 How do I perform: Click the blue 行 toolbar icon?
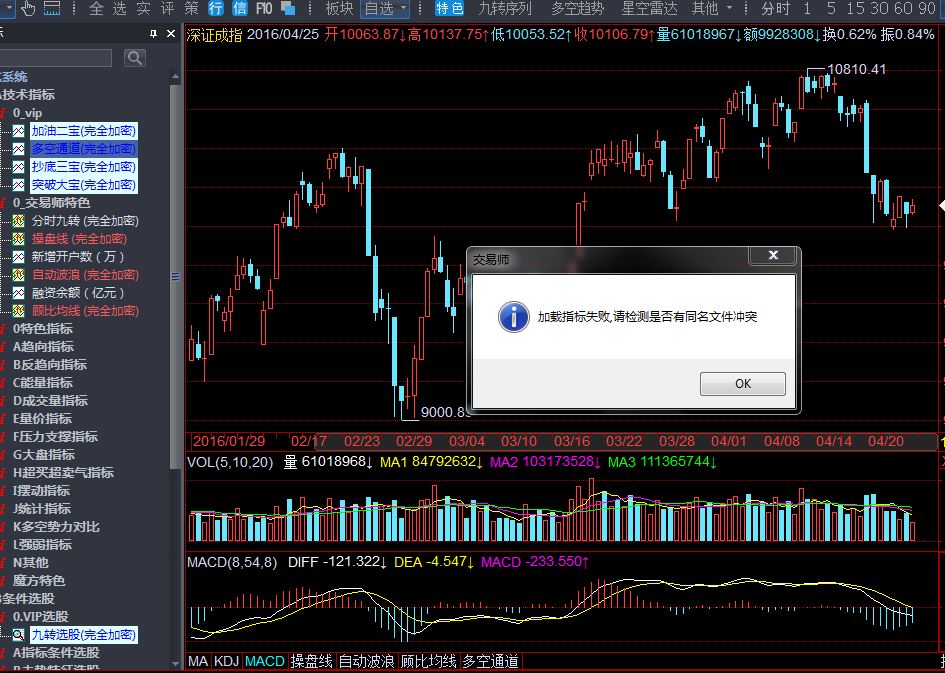[216, 9]
